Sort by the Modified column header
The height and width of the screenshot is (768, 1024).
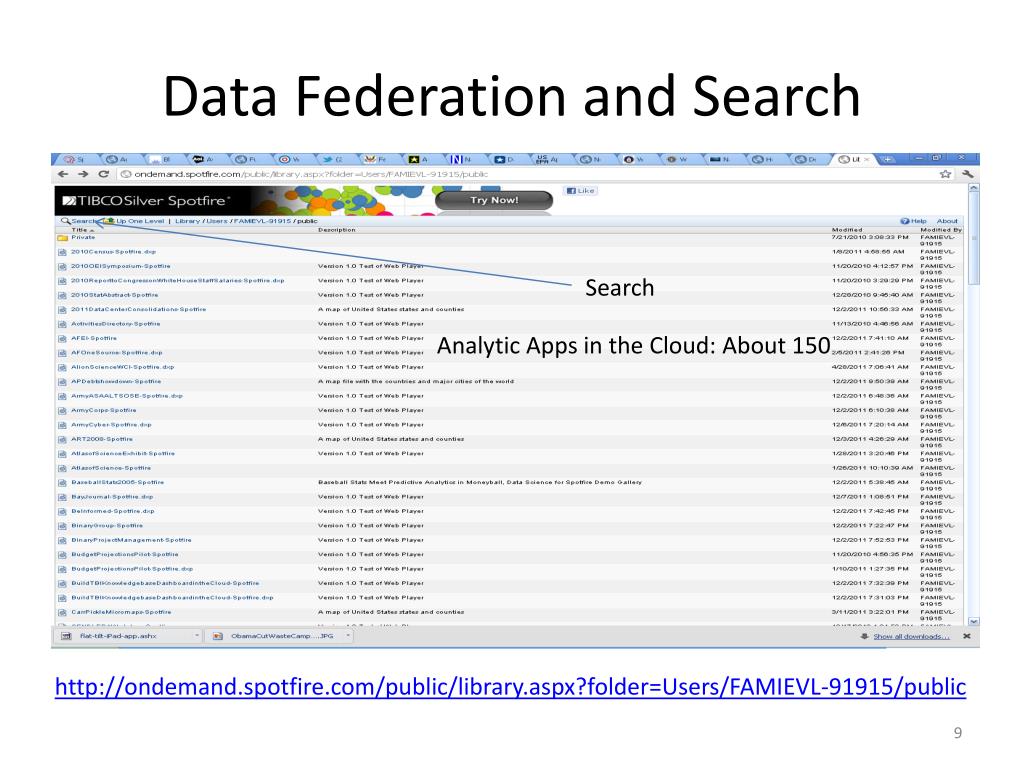[847, 230]
